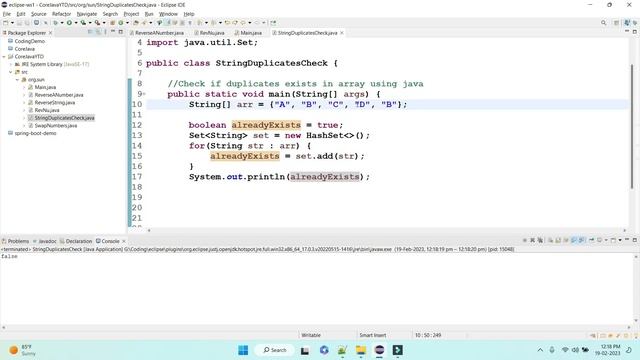Open the Source menu
The width and height of the screenshot is (640, 360).
coord(39,14)
